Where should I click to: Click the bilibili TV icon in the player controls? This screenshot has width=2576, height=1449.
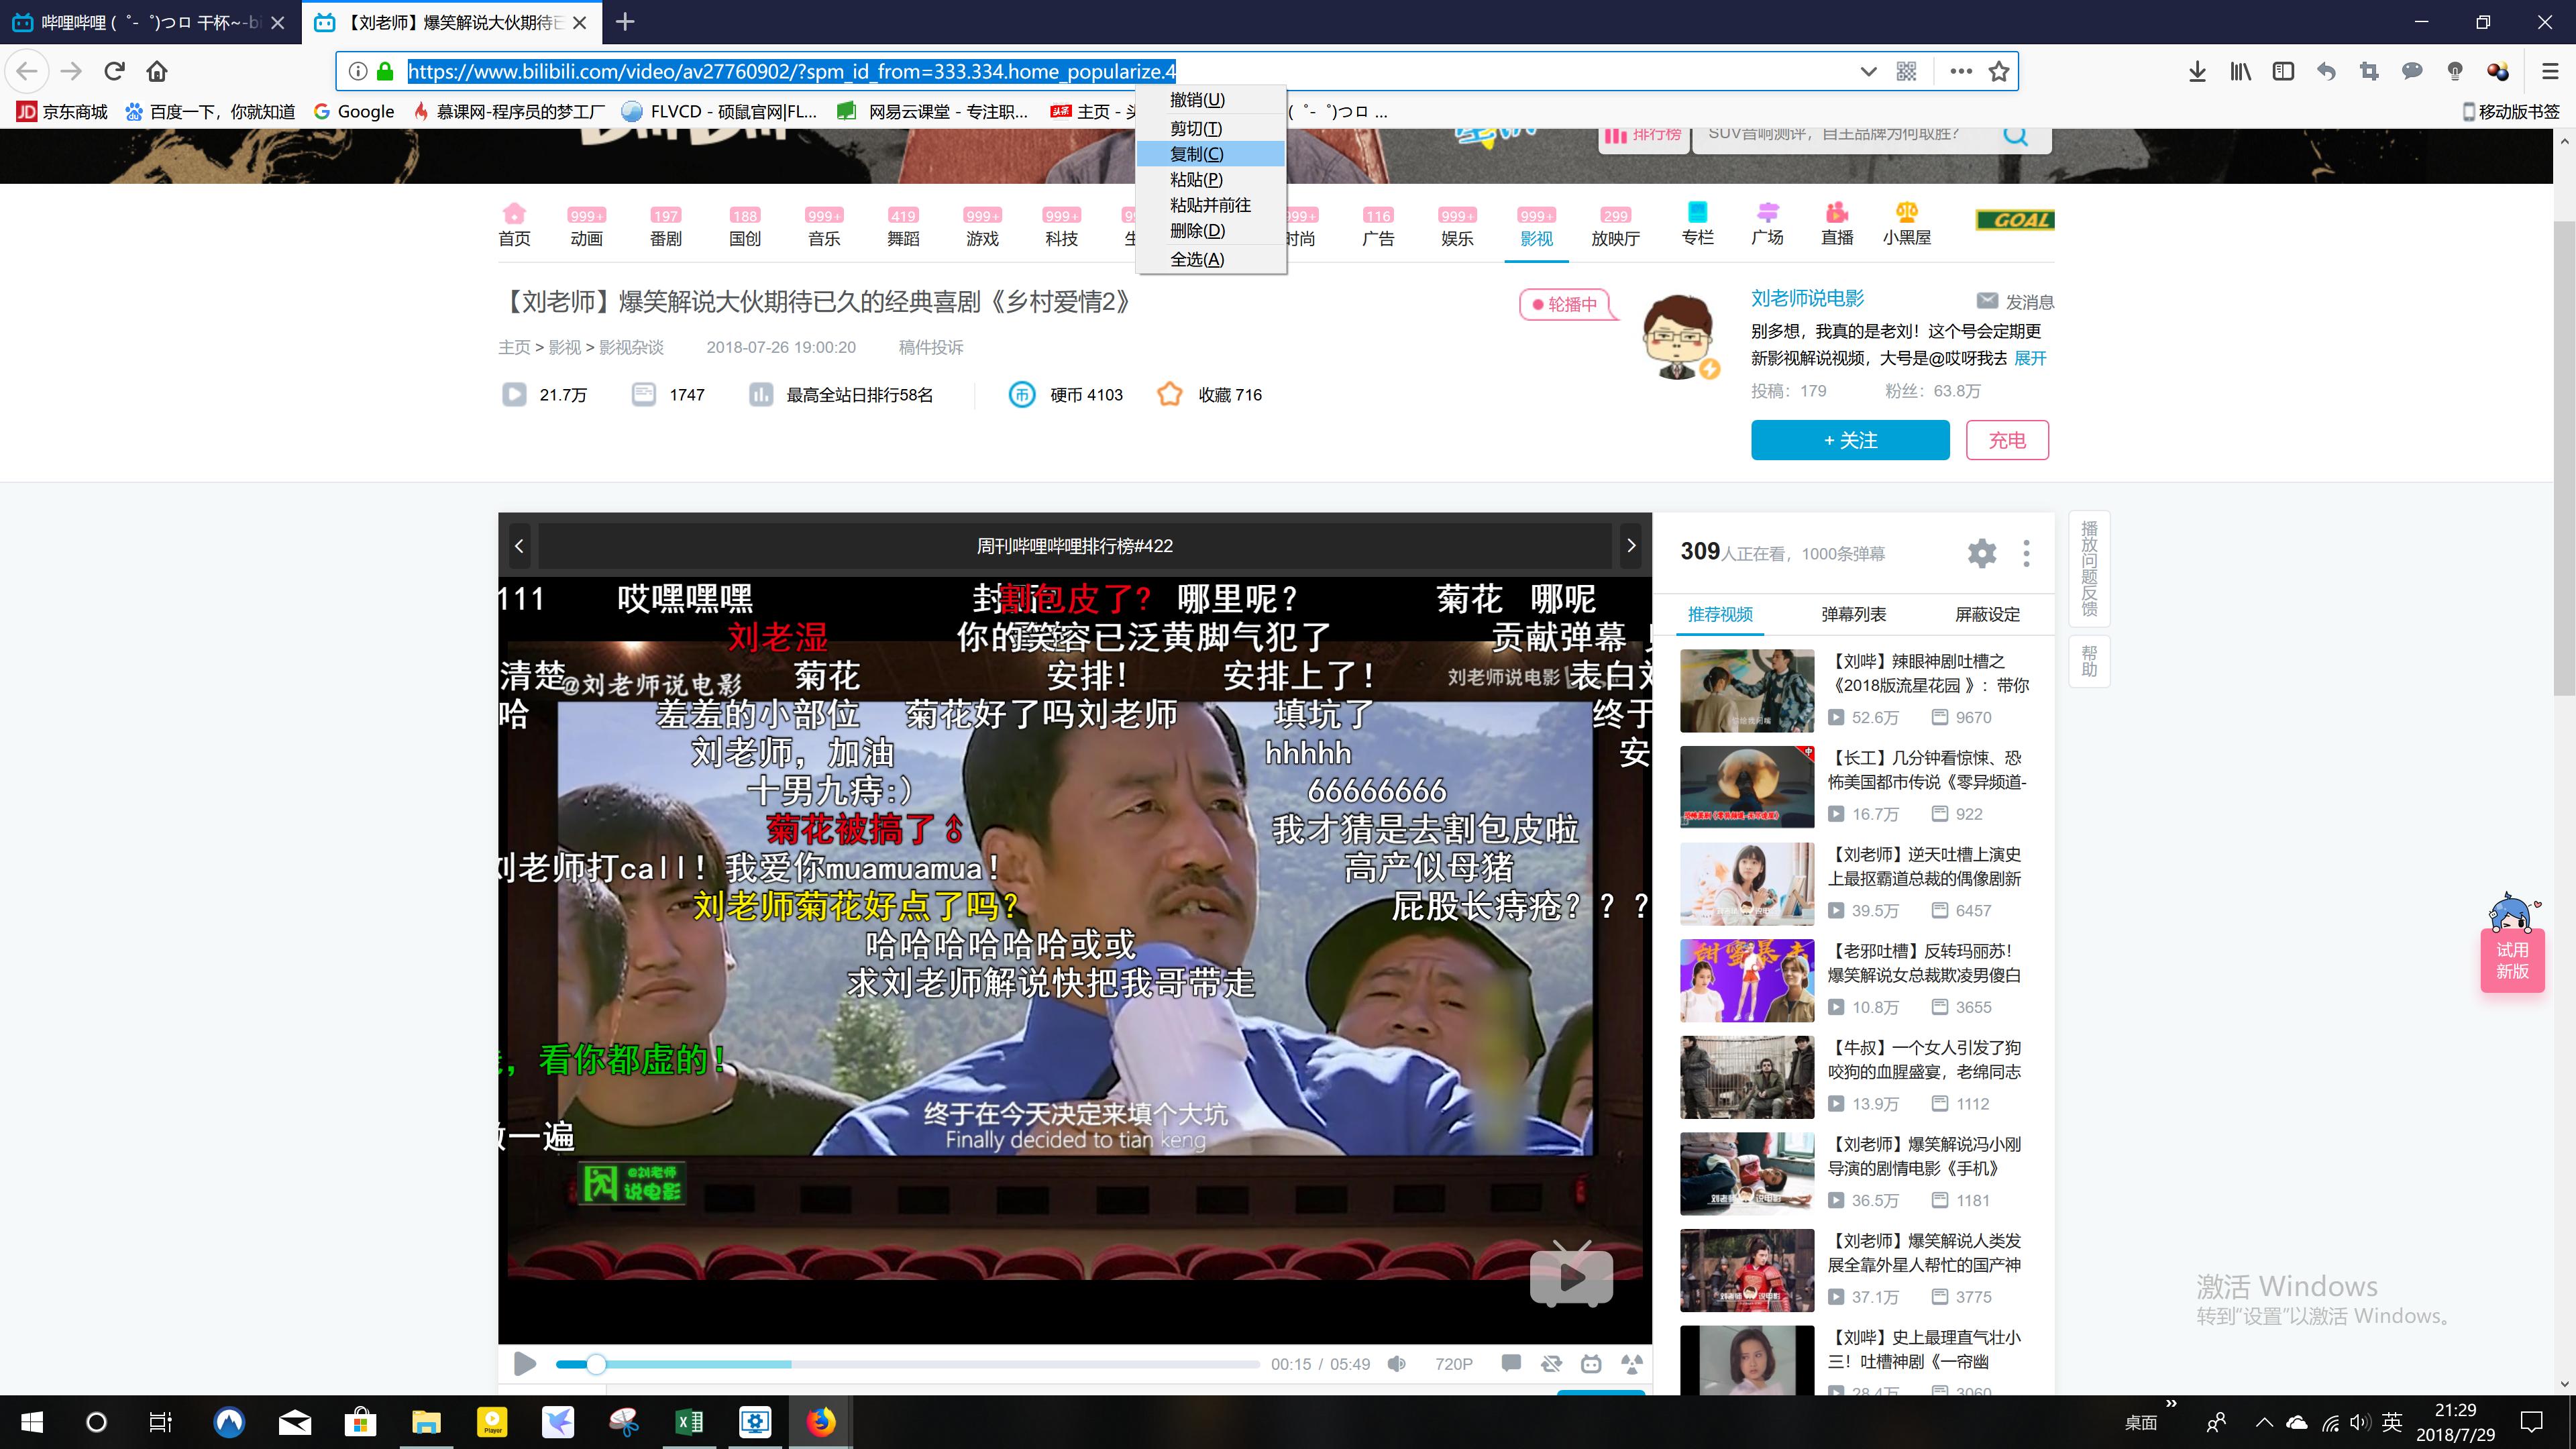coord(1590,1363)
